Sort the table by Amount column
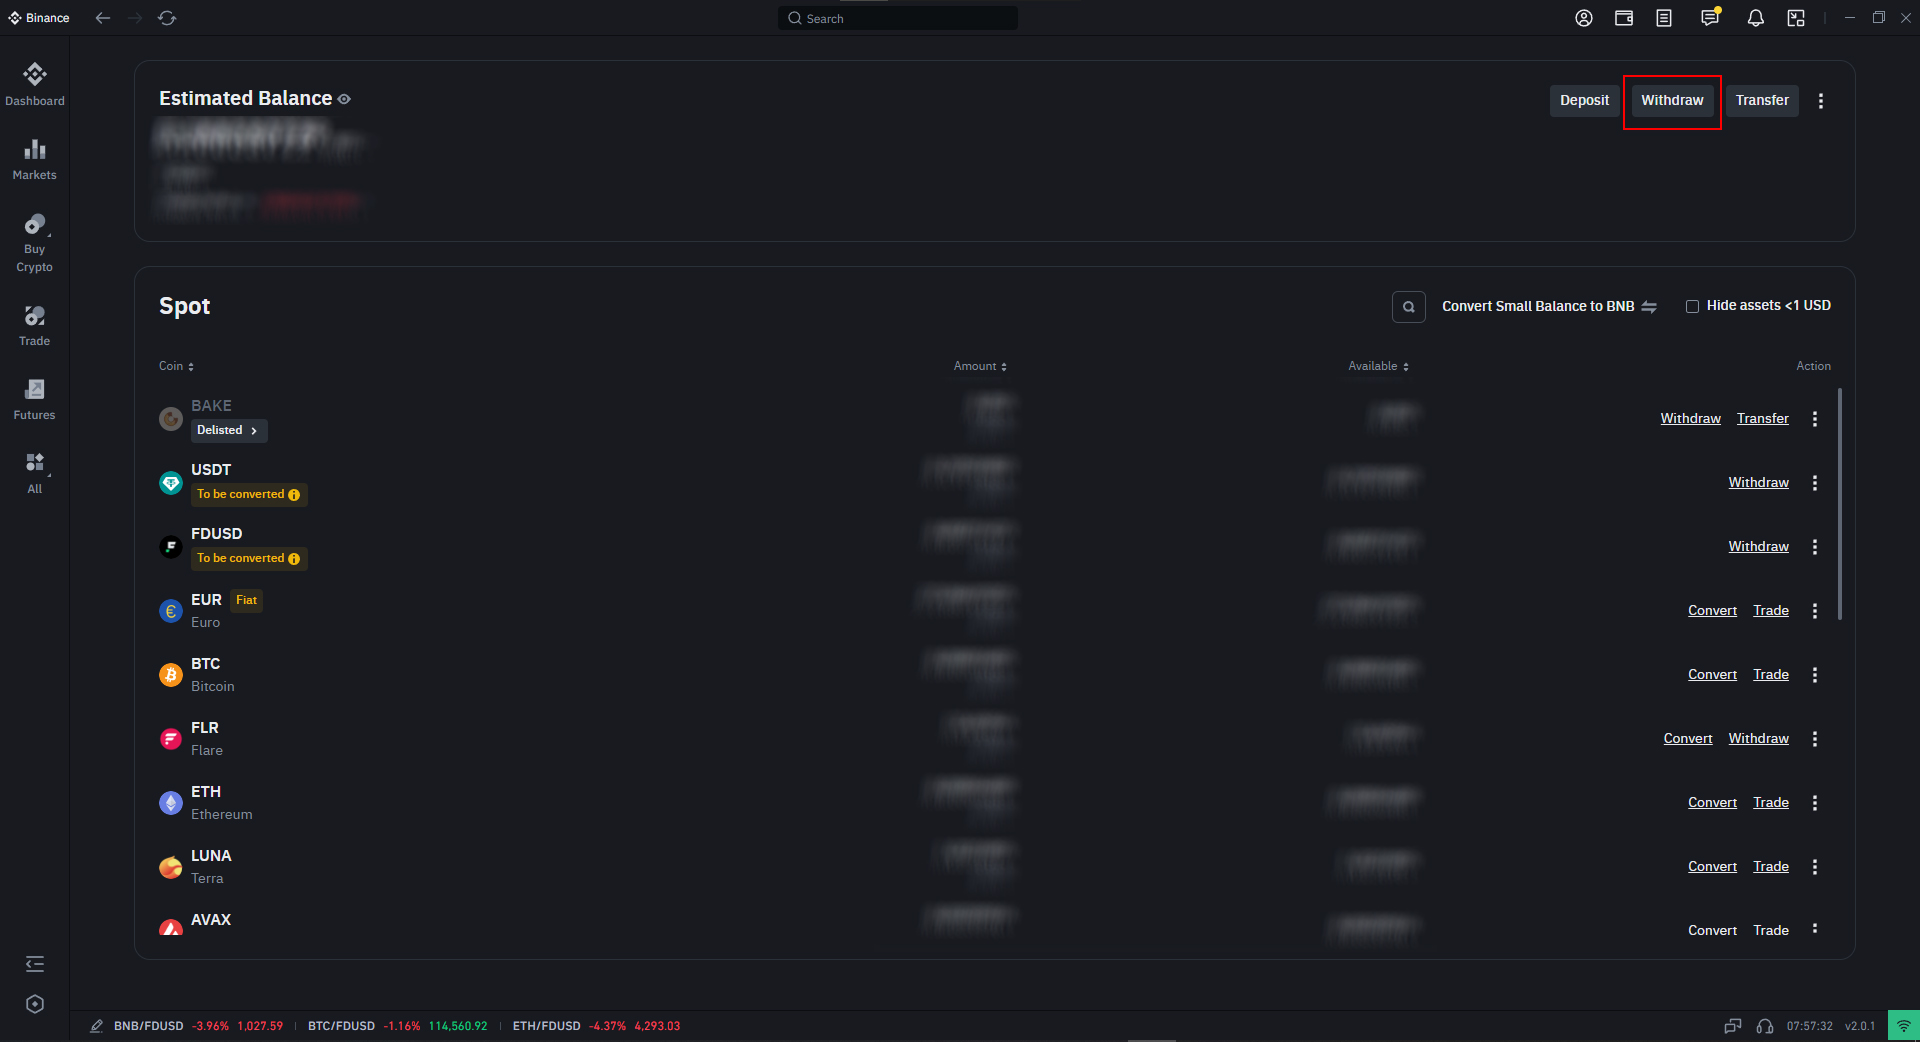This screenshot has height=1042, width=1920. click(980, 366)
